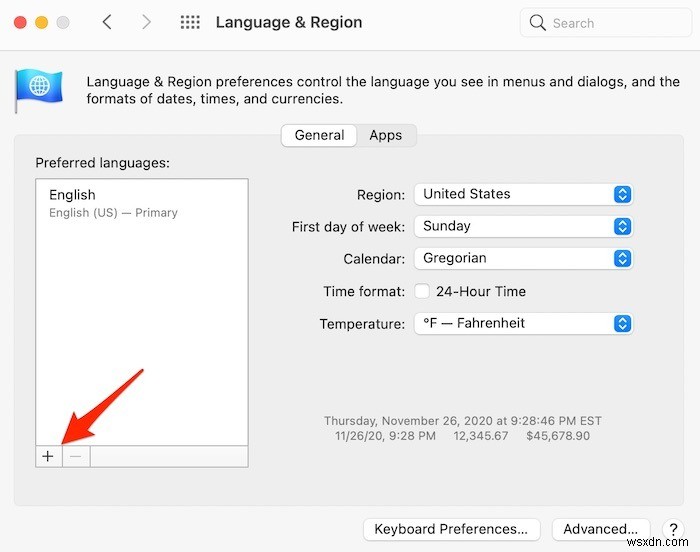Select English in preferred languages list
The image size is (700, 552).
tap(142, 203)
